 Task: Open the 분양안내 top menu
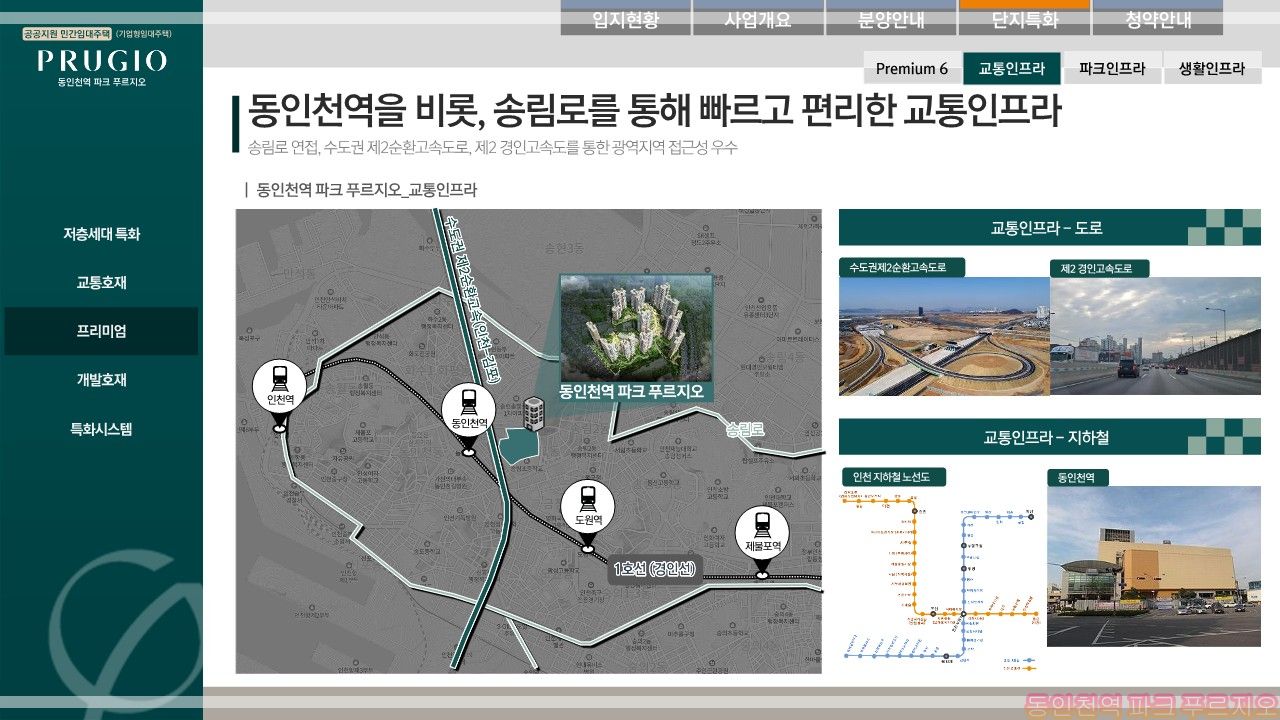coord(891,18)
